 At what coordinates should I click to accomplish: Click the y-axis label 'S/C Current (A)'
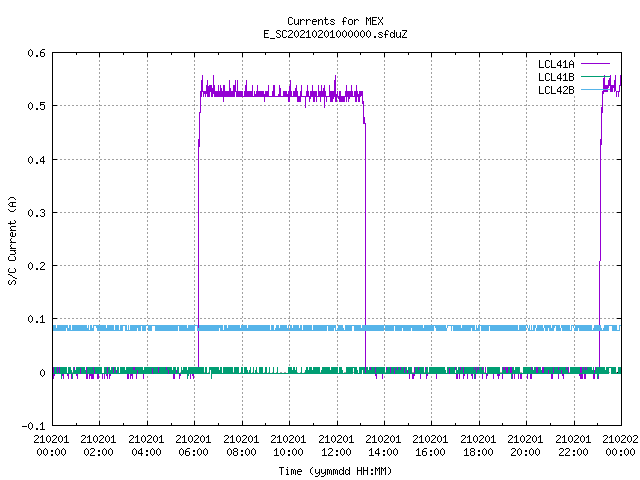pos(12,240)
